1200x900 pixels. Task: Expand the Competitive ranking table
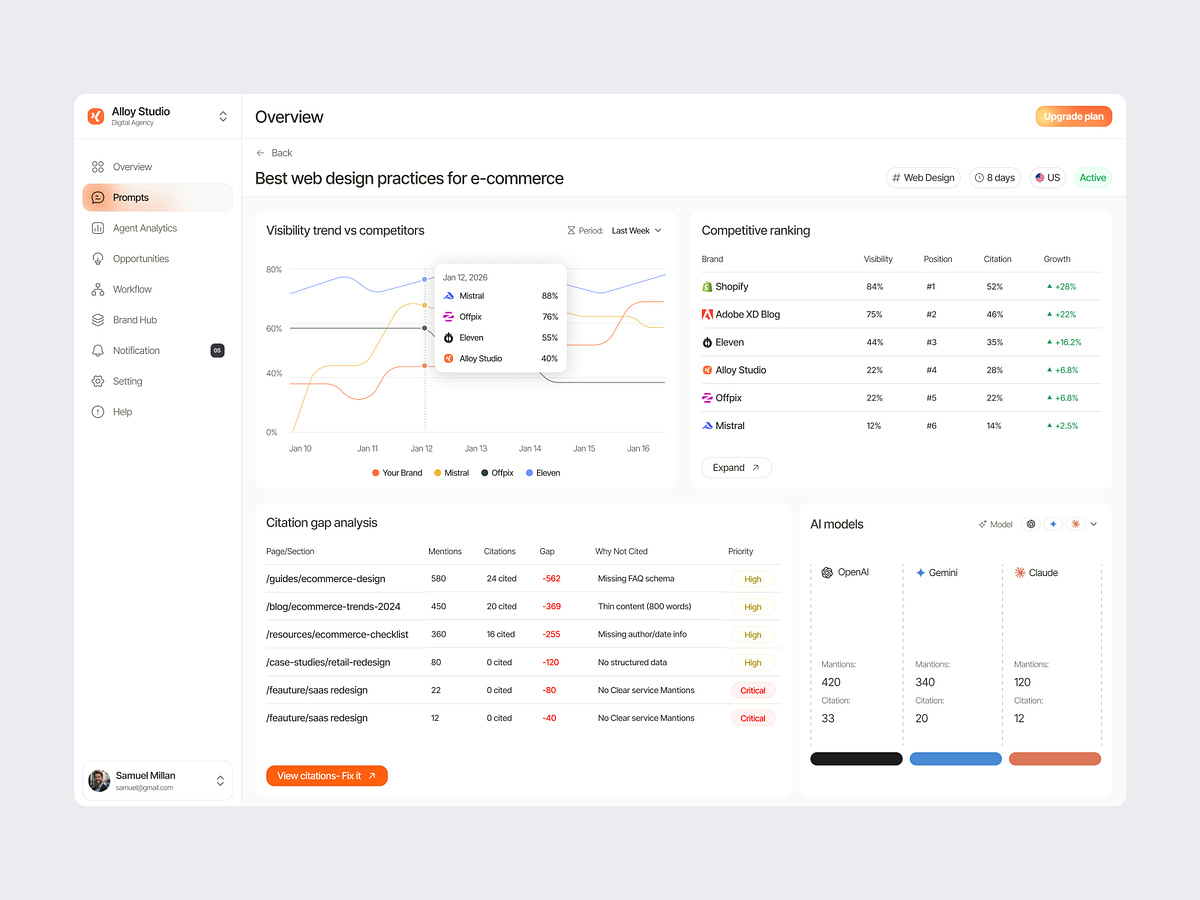737,468
